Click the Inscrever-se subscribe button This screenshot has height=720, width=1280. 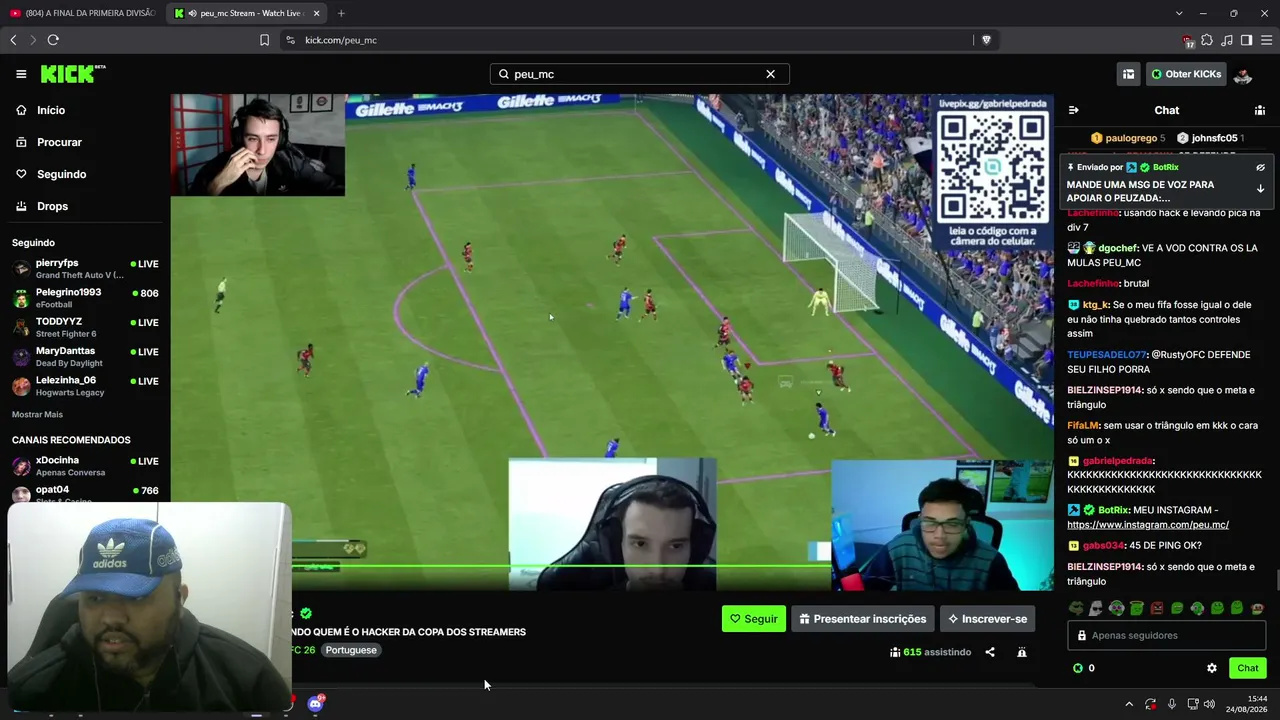[x=988, y=619]
